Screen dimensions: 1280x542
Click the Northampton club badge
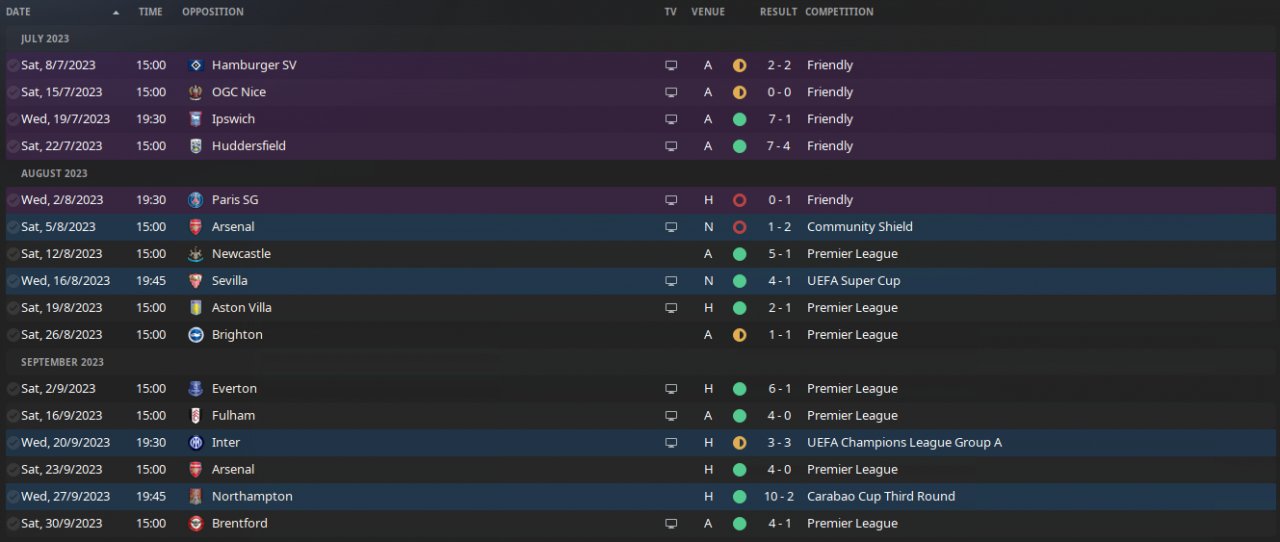click(x=196, y=497)
